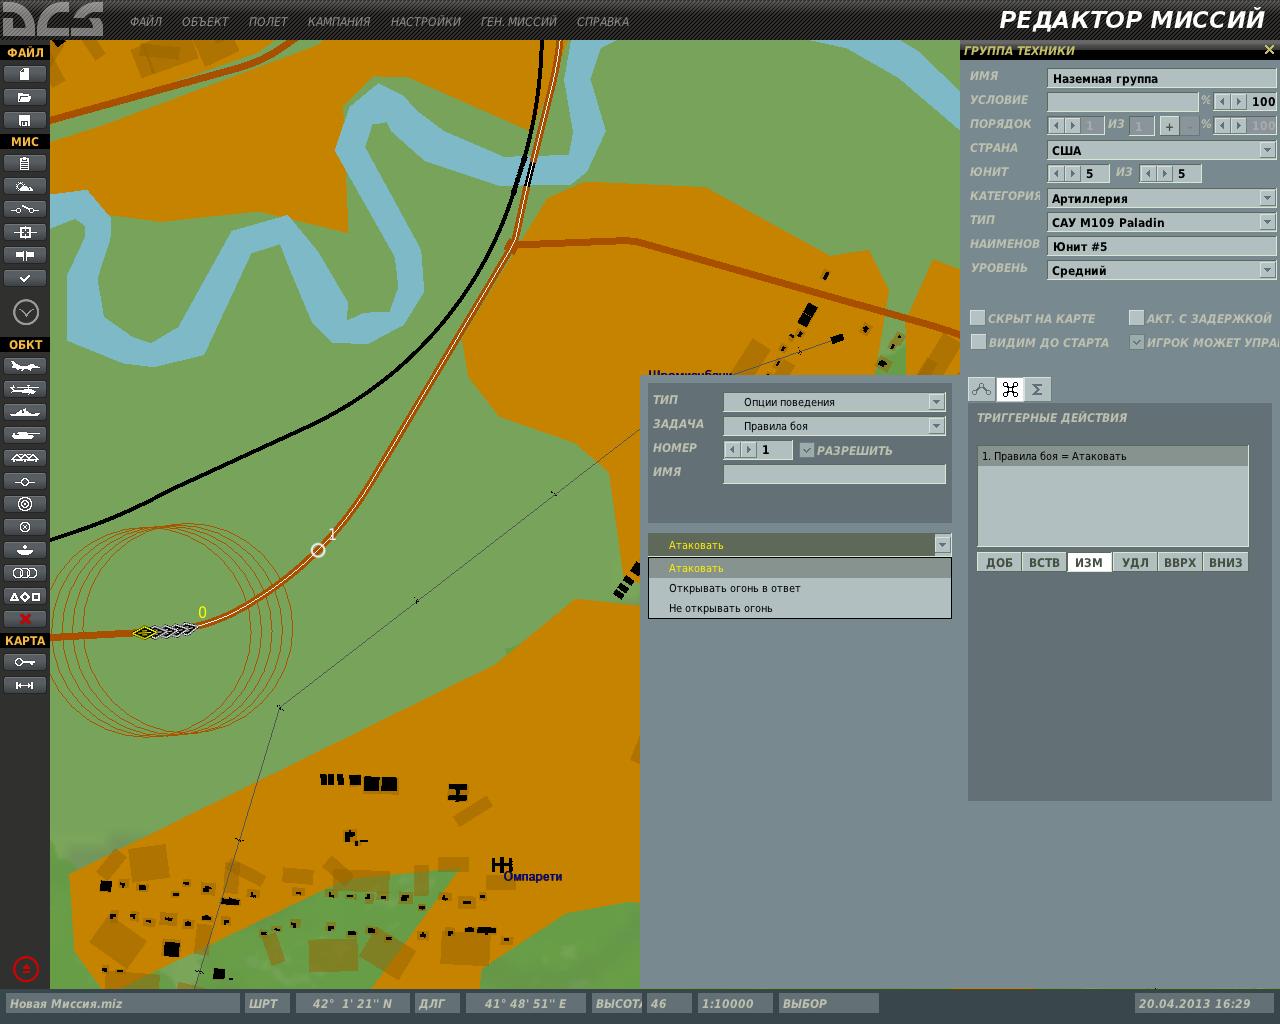Image resolution: width=1280 pixels, height=1024 pixels.
Task: Toggle the РАЗРЕШИТЬ checkbox
Action: coord(807,450)
